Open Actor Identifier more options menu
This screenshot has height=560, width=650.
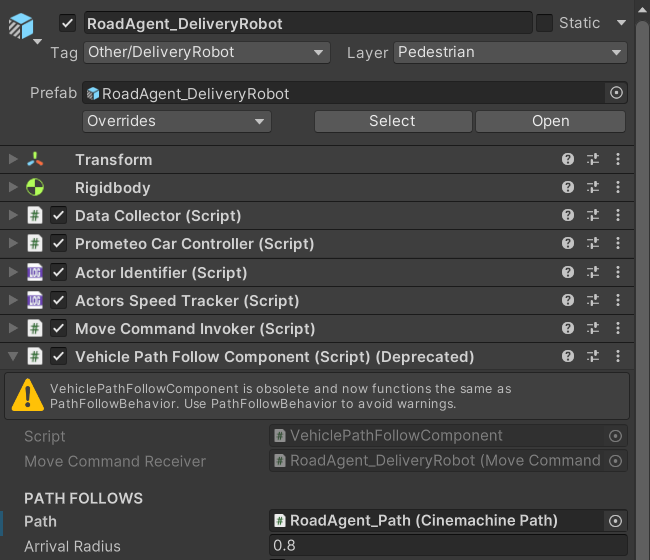point(618,272)
